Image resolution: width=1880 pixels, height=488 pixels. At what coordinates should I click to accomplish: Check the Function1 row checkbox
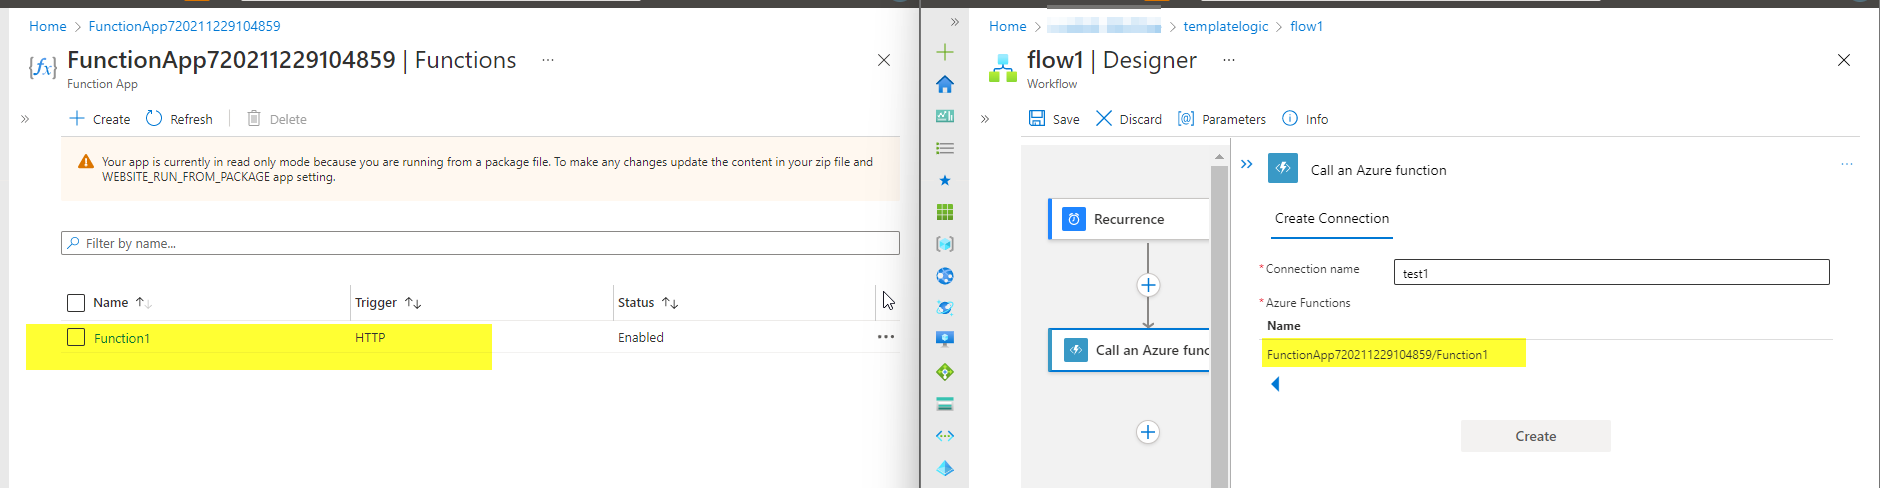pyautogui.click(x=76, y=337)
